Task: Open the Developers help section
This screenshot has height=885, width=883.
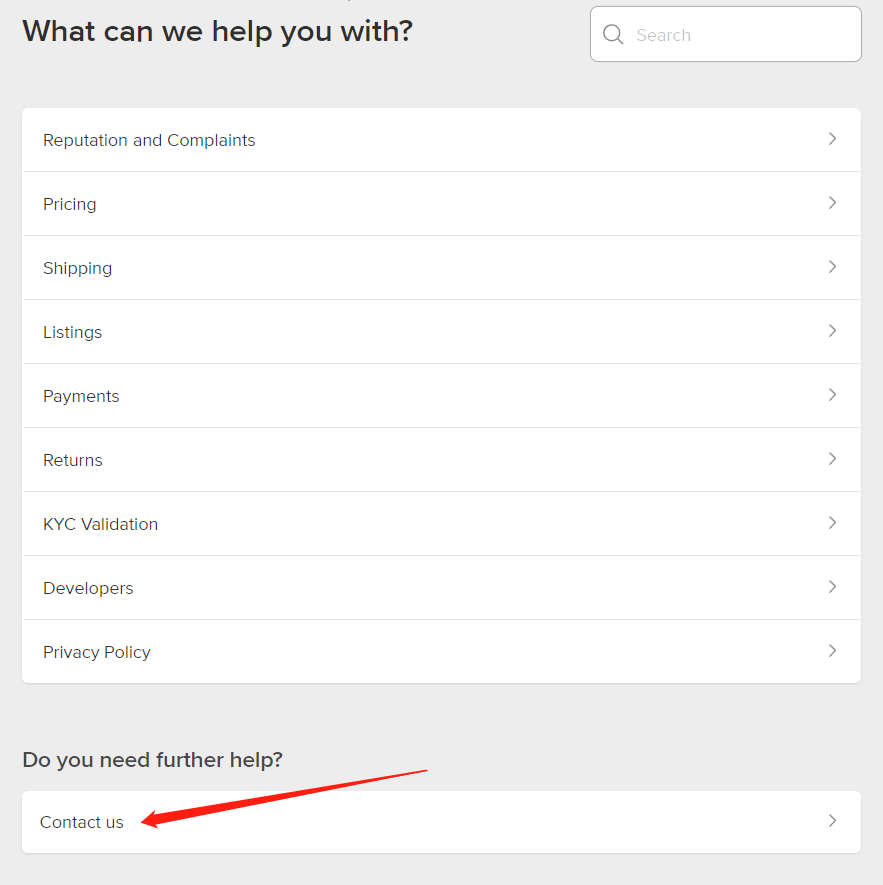Action: pos(88,588)
